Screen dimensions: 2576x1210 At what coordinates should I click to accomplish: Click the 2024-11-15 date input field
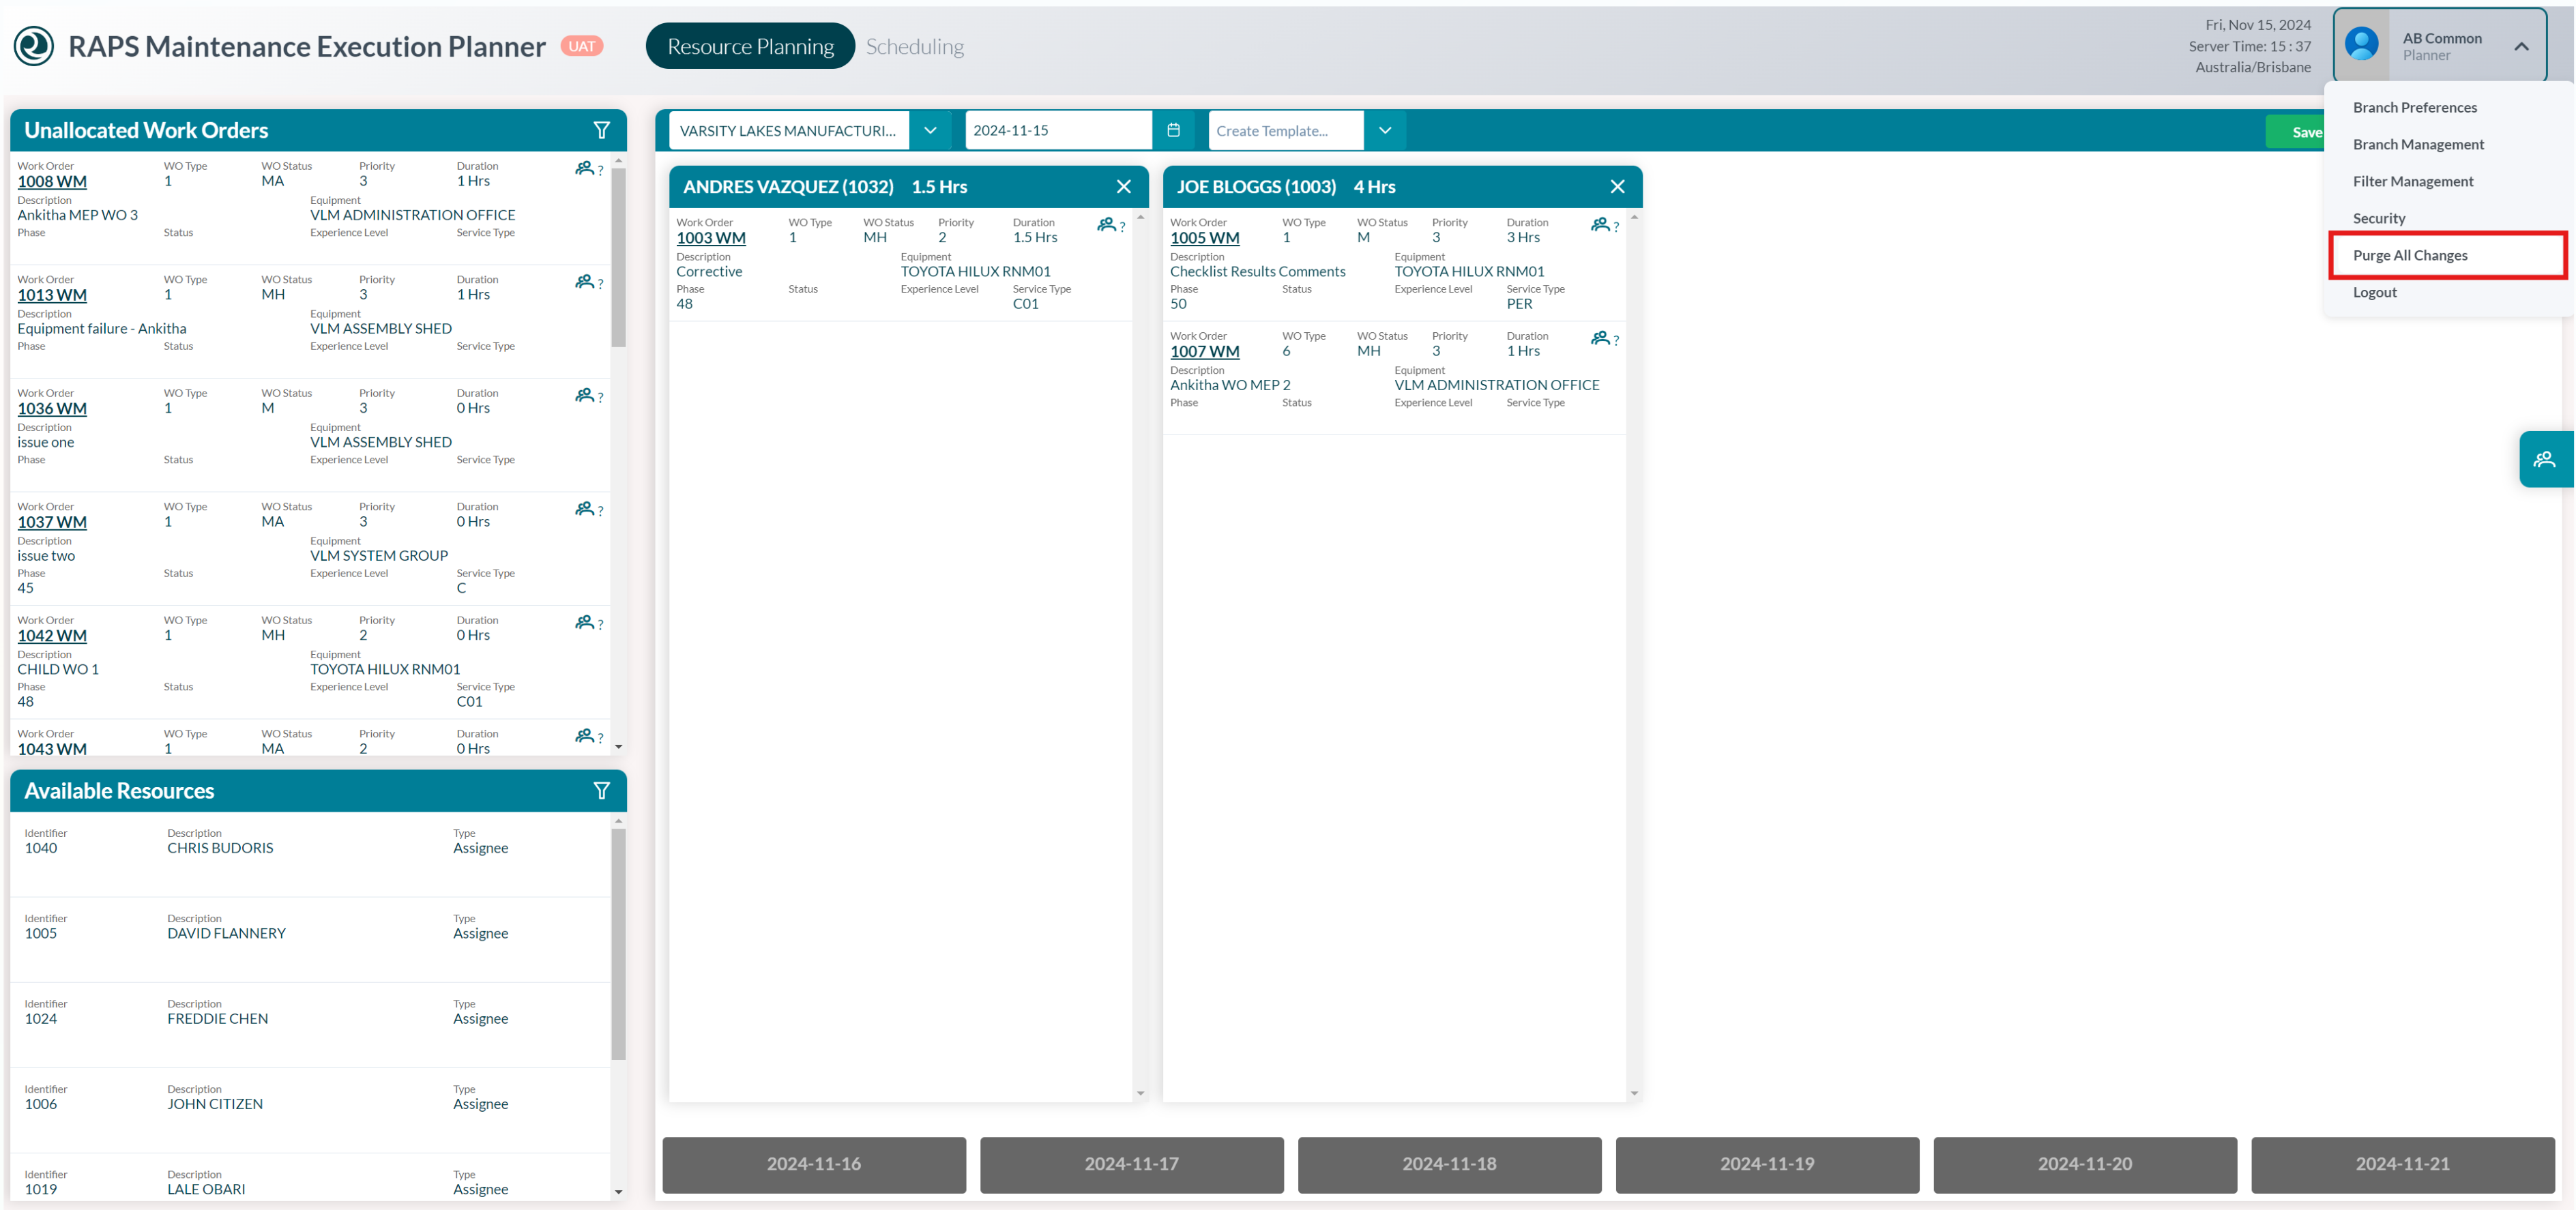point(1058,130)
